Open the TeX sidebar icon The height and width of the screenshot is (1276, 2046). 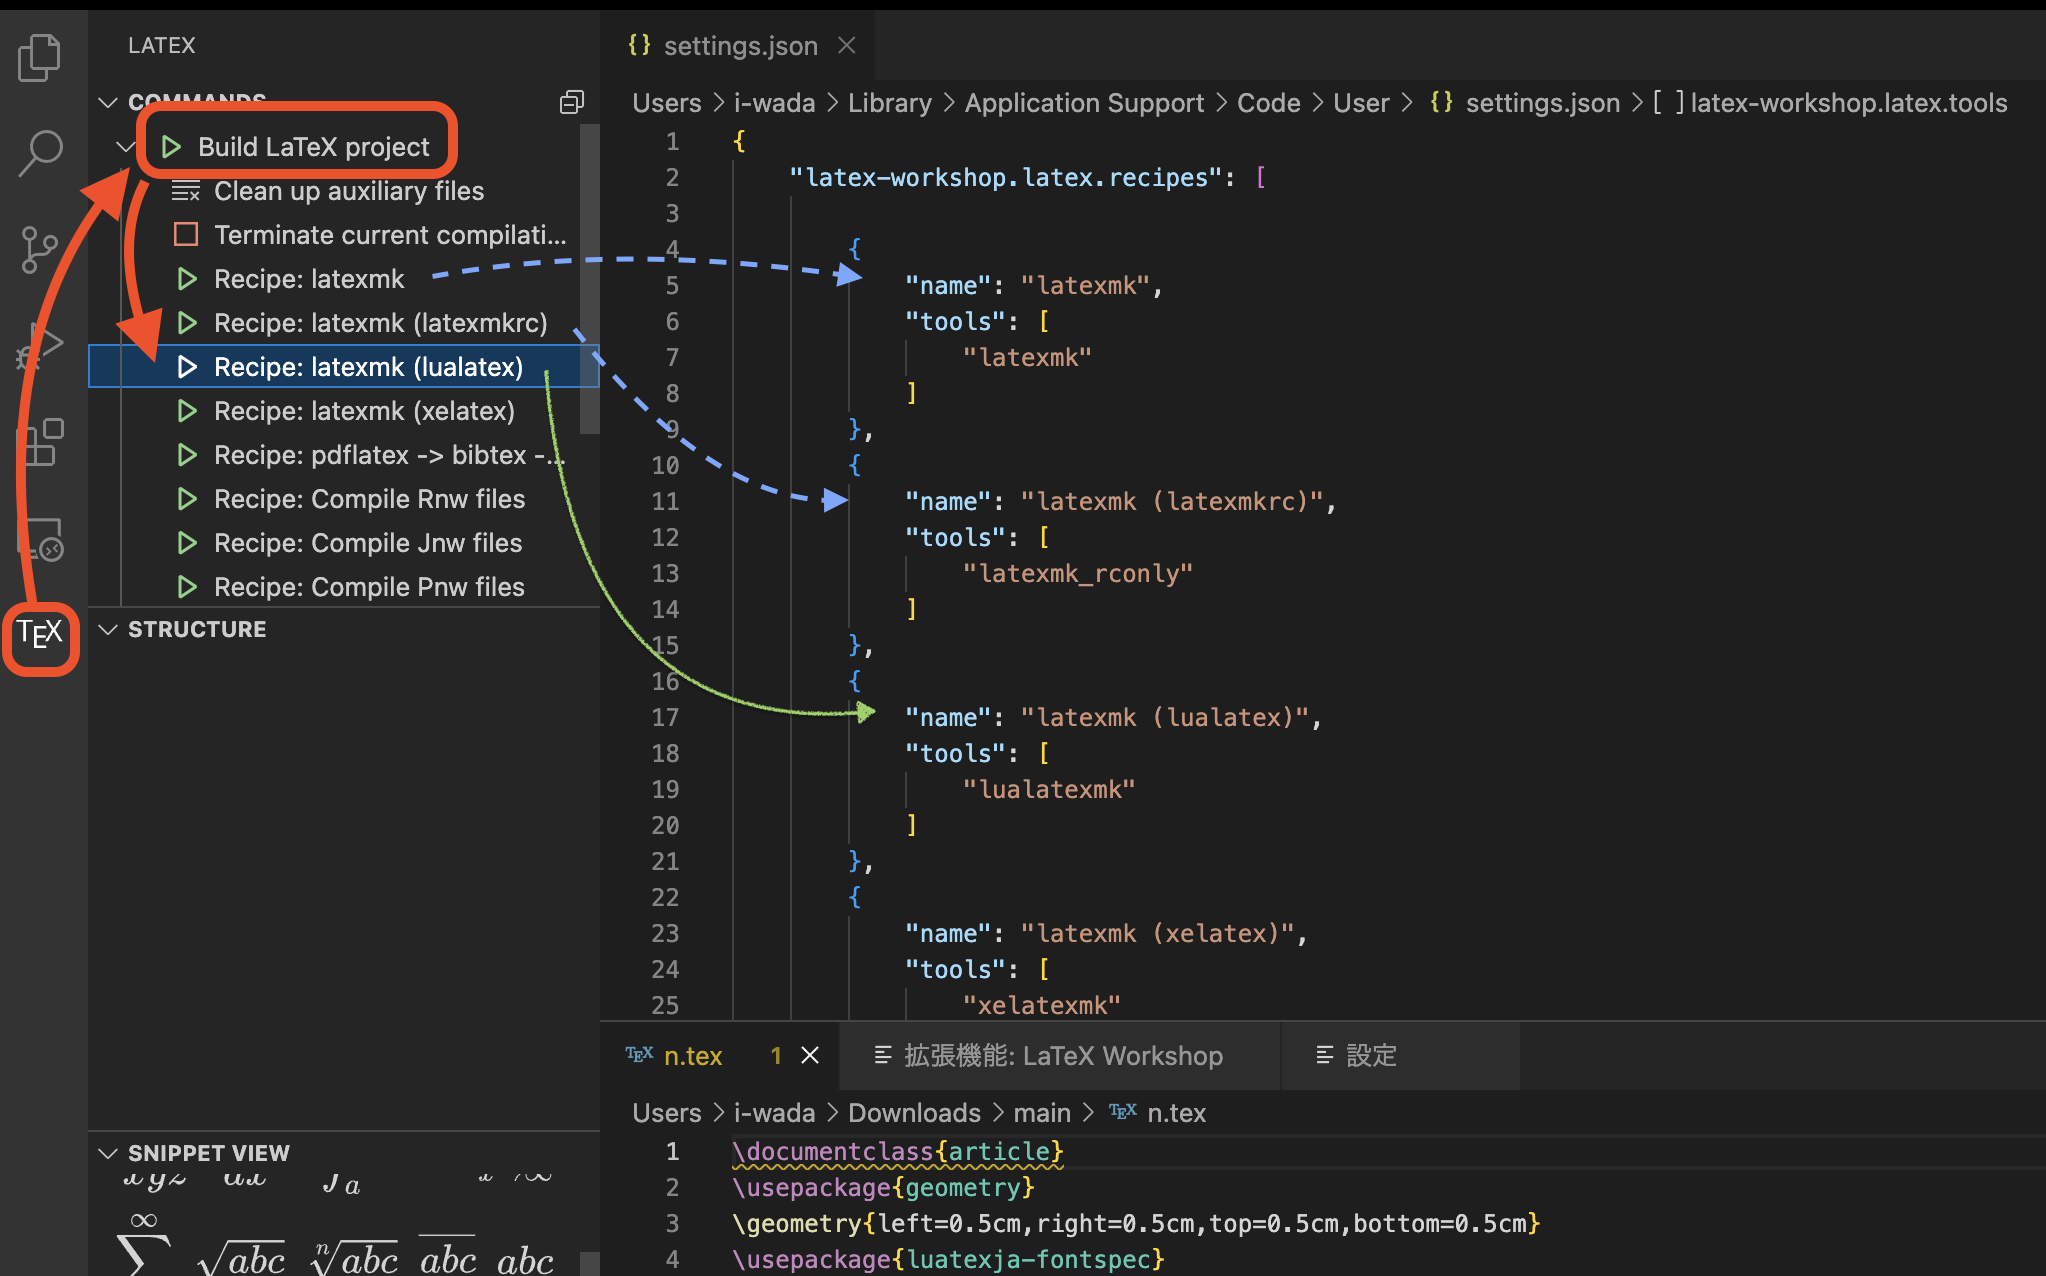[40, 634]
